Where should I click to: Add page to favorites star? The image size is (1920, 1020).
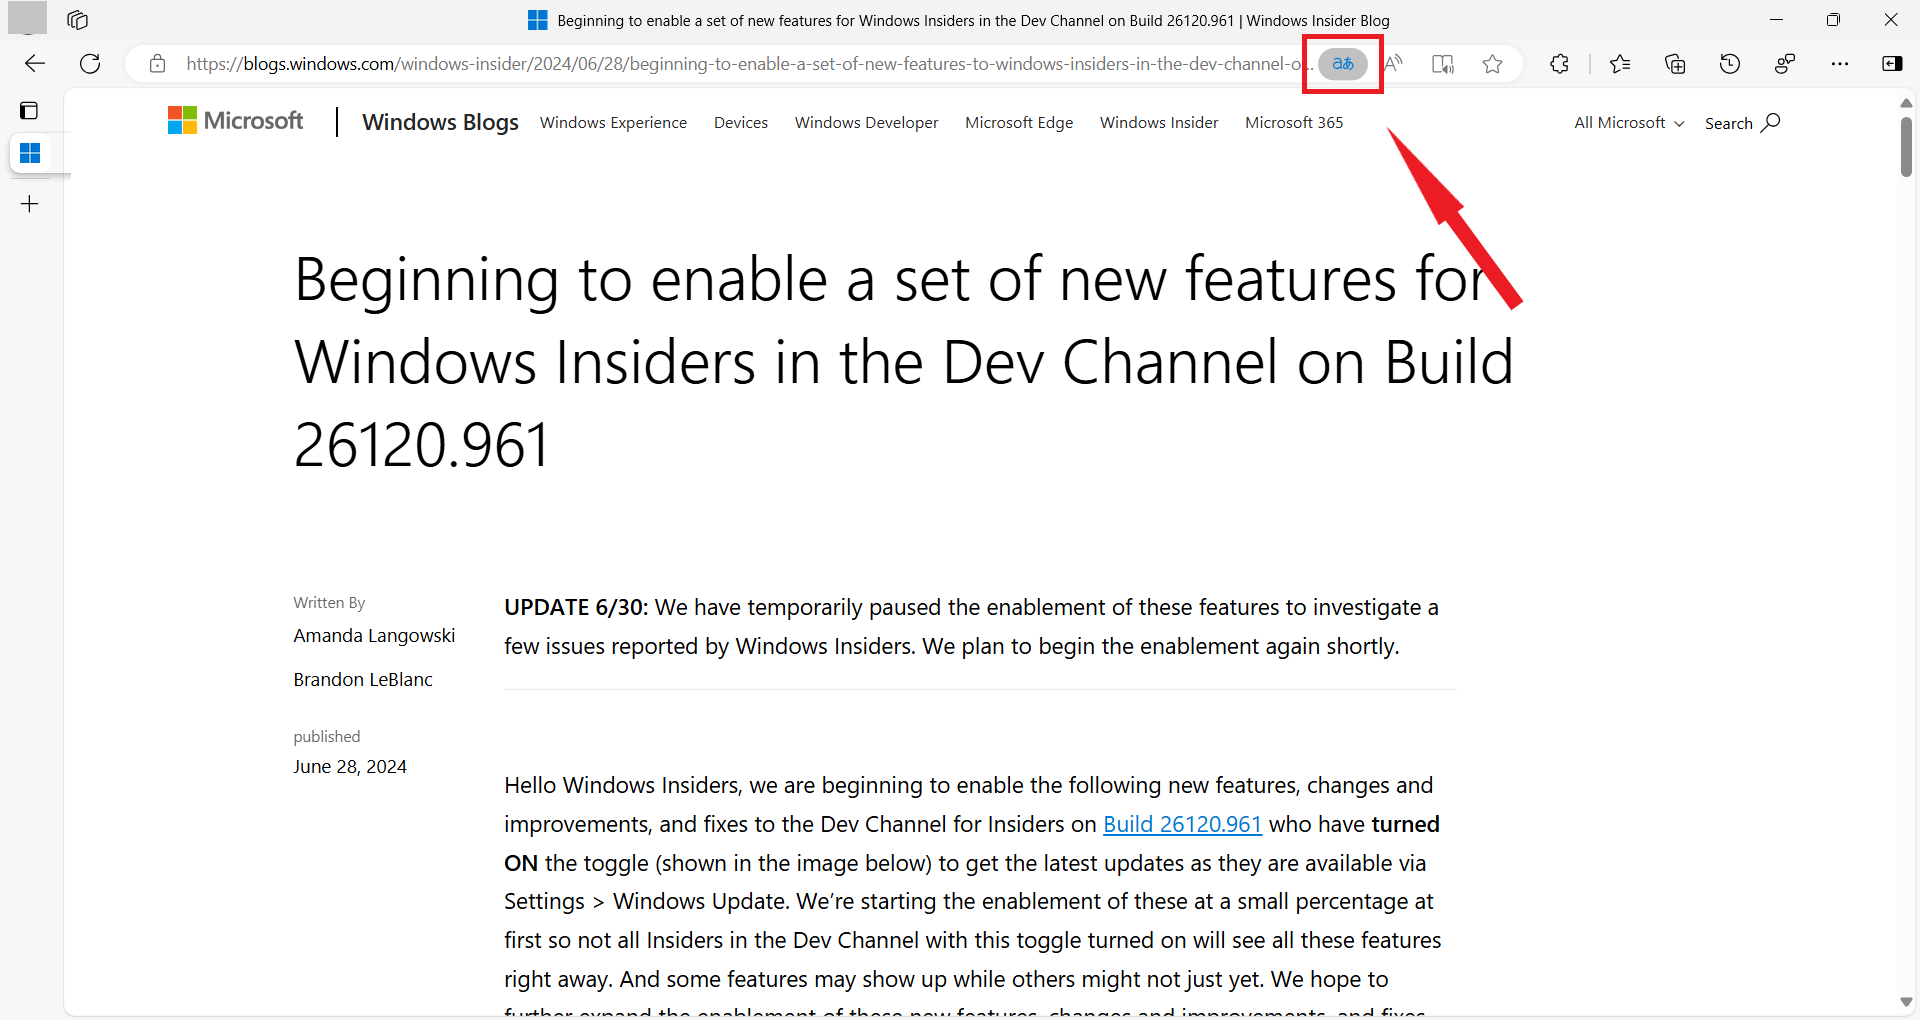(x=1493, y=64)
